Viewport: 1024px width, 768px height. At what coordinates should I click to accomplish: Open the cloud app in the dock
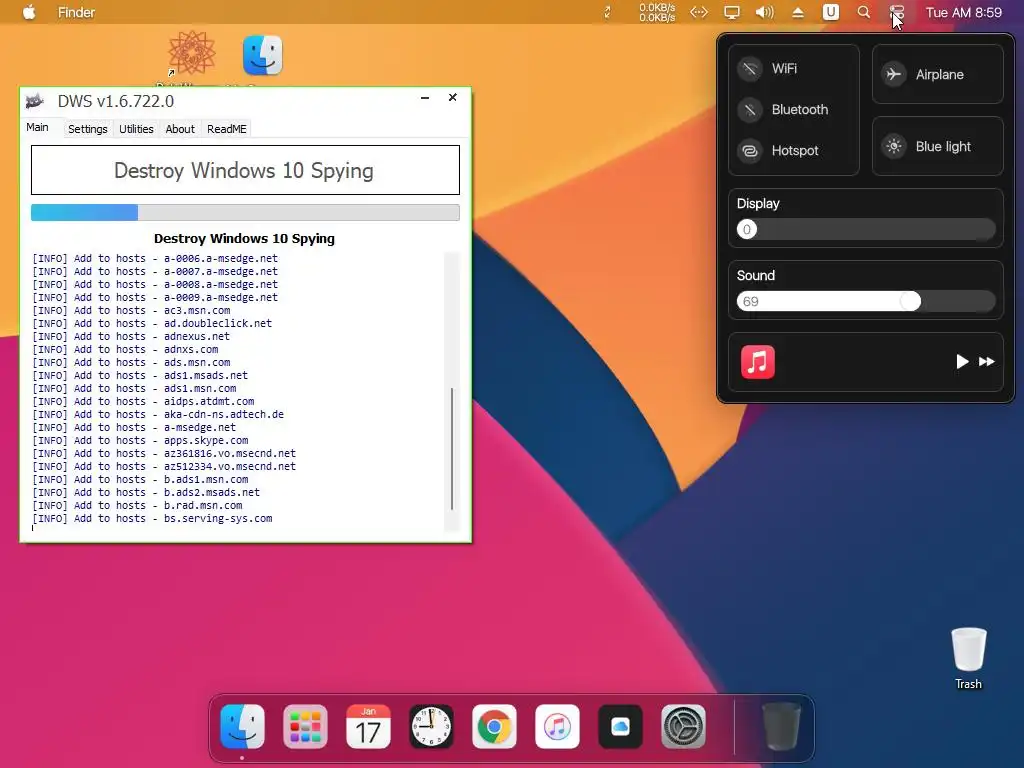click(620, 726)
